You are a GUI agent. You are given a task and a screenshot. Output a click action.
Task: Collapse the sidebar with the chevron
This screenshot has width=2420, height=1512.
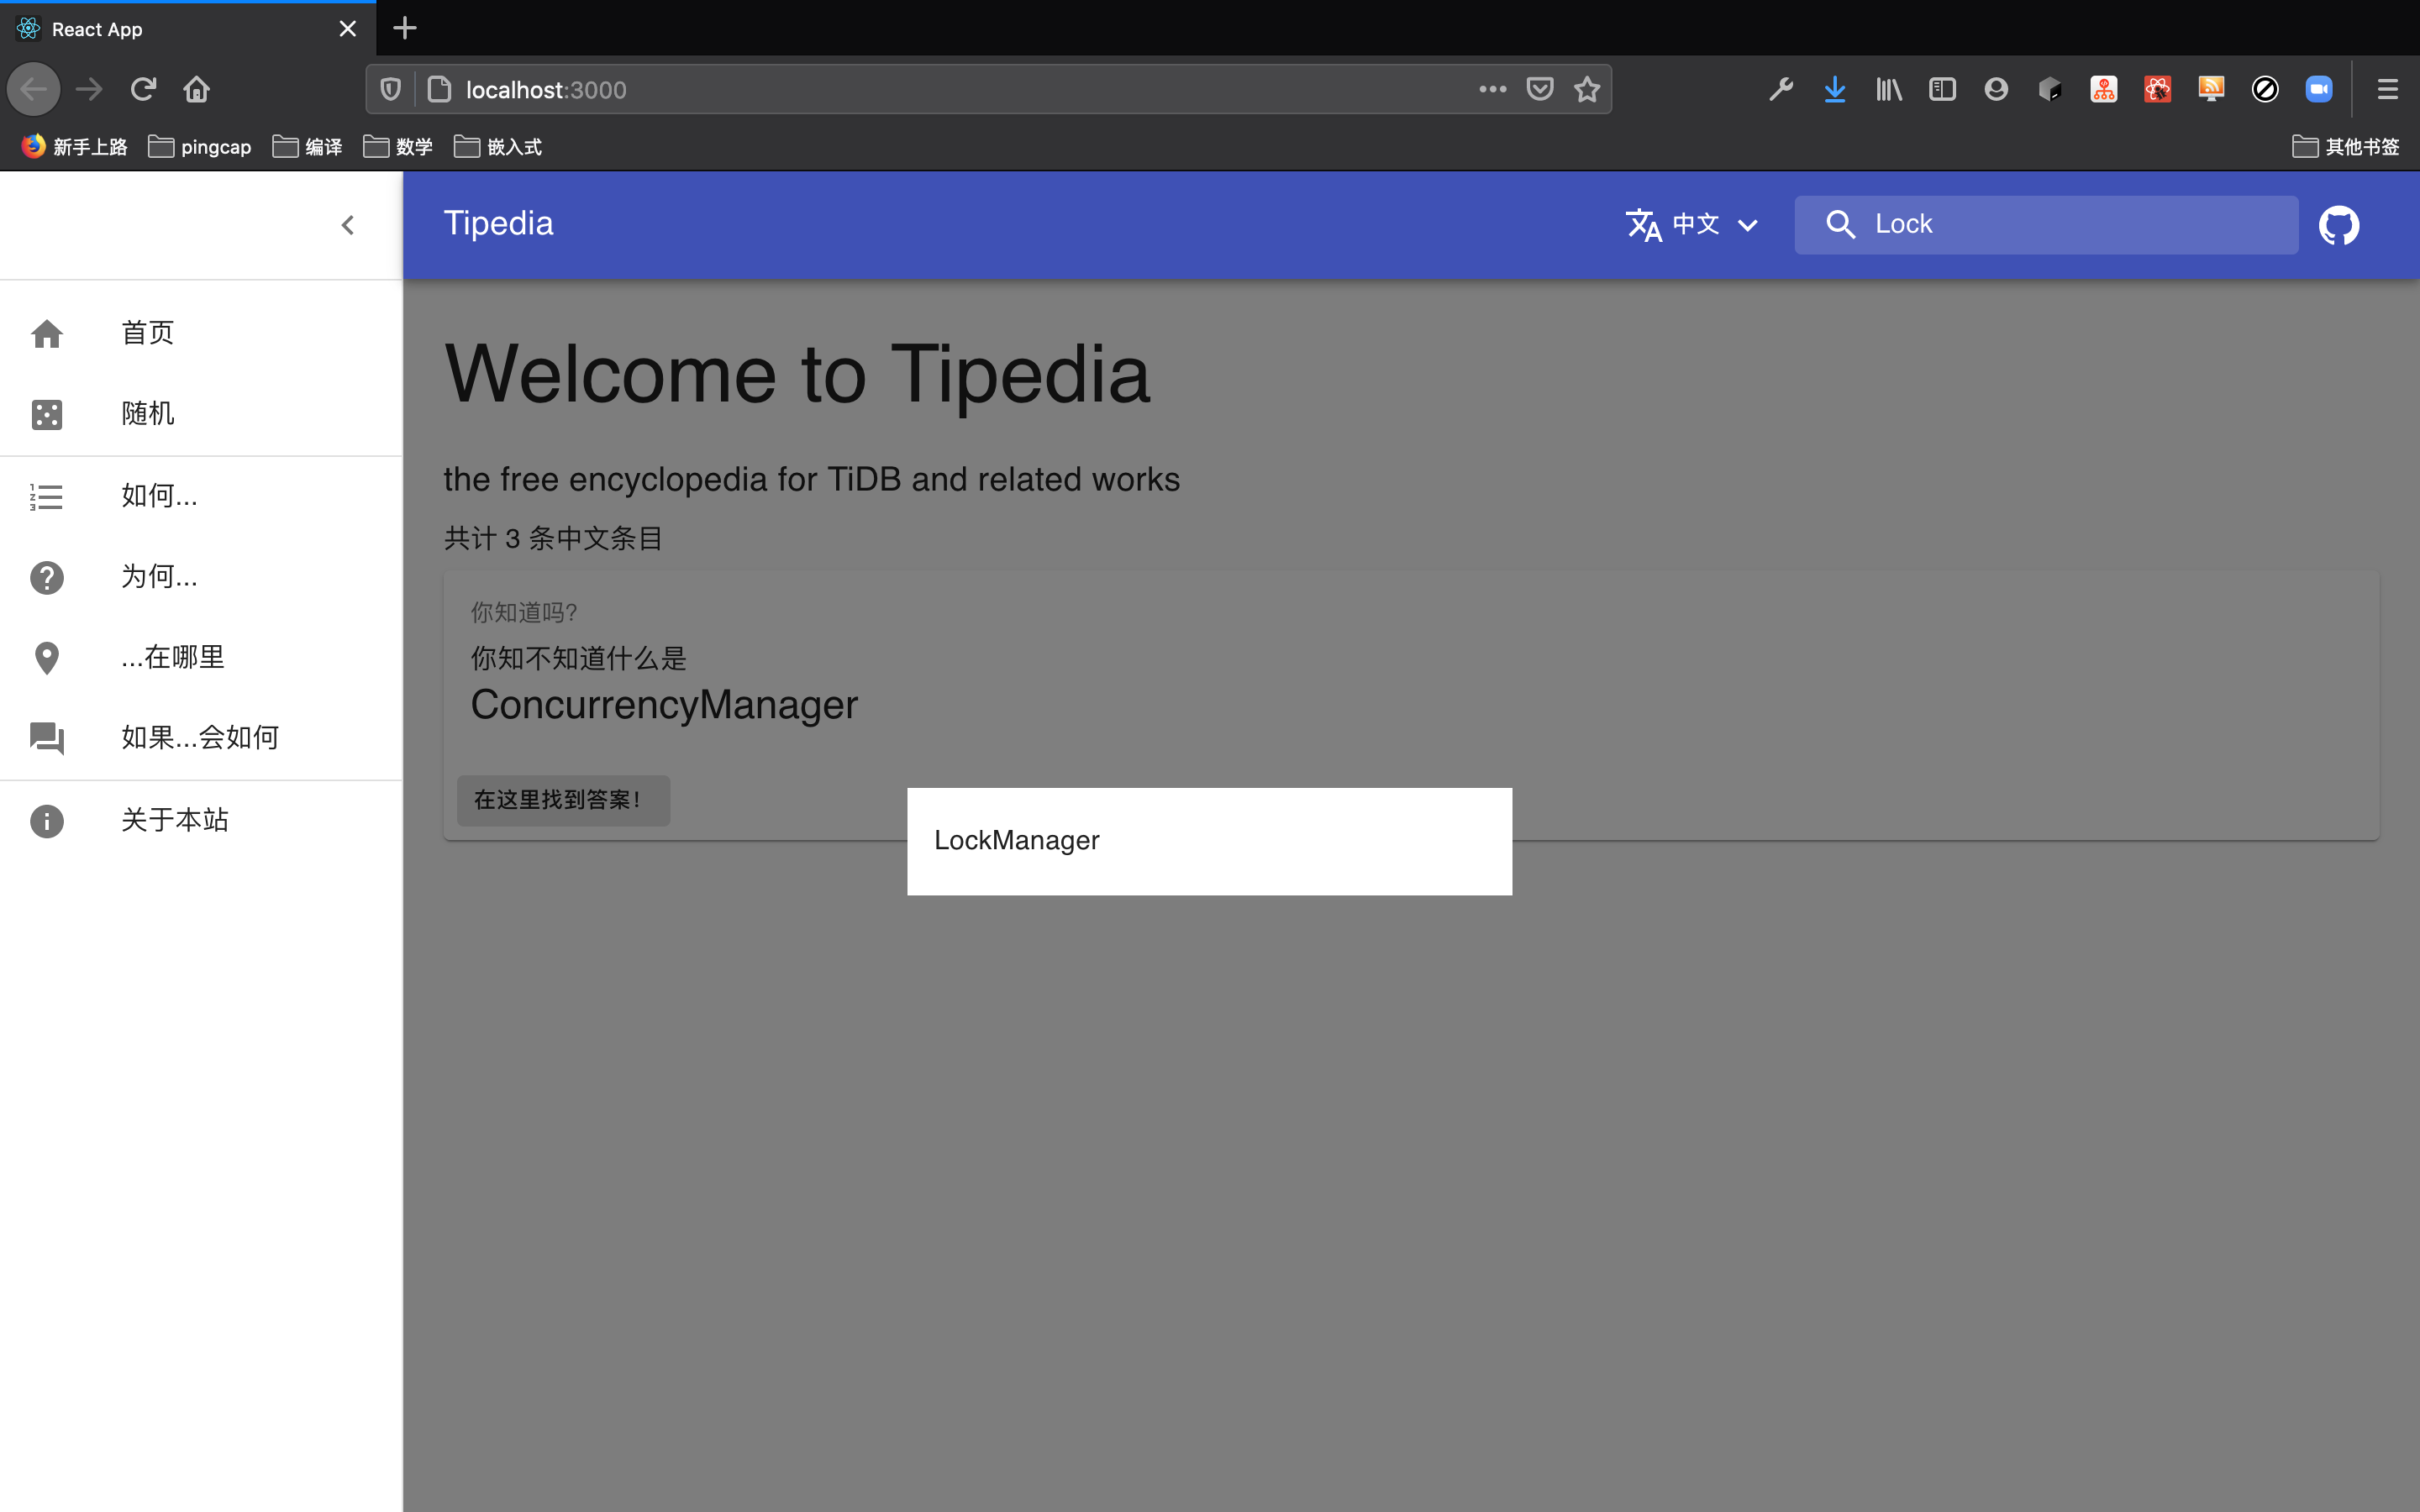pos(347,225)
